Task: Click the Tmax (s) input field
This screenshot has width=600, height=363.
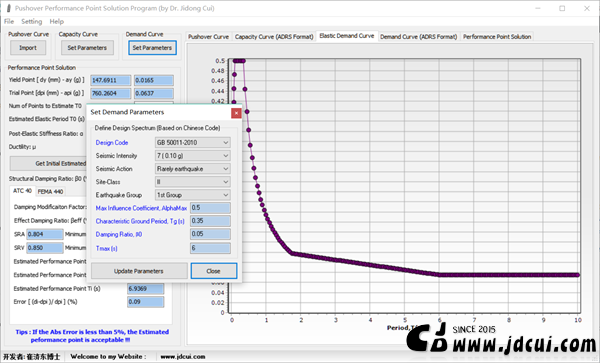Action: point(210,248)
